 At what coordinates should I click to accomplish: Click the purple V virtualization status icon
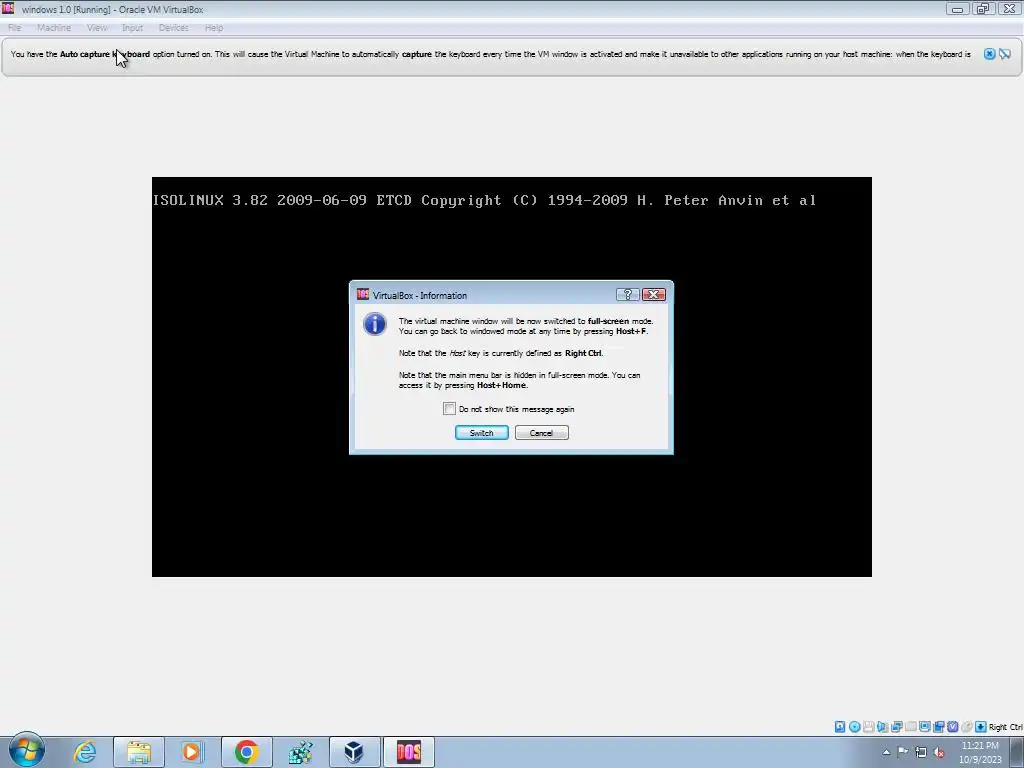pyautogui.click(x=953, y=727)
